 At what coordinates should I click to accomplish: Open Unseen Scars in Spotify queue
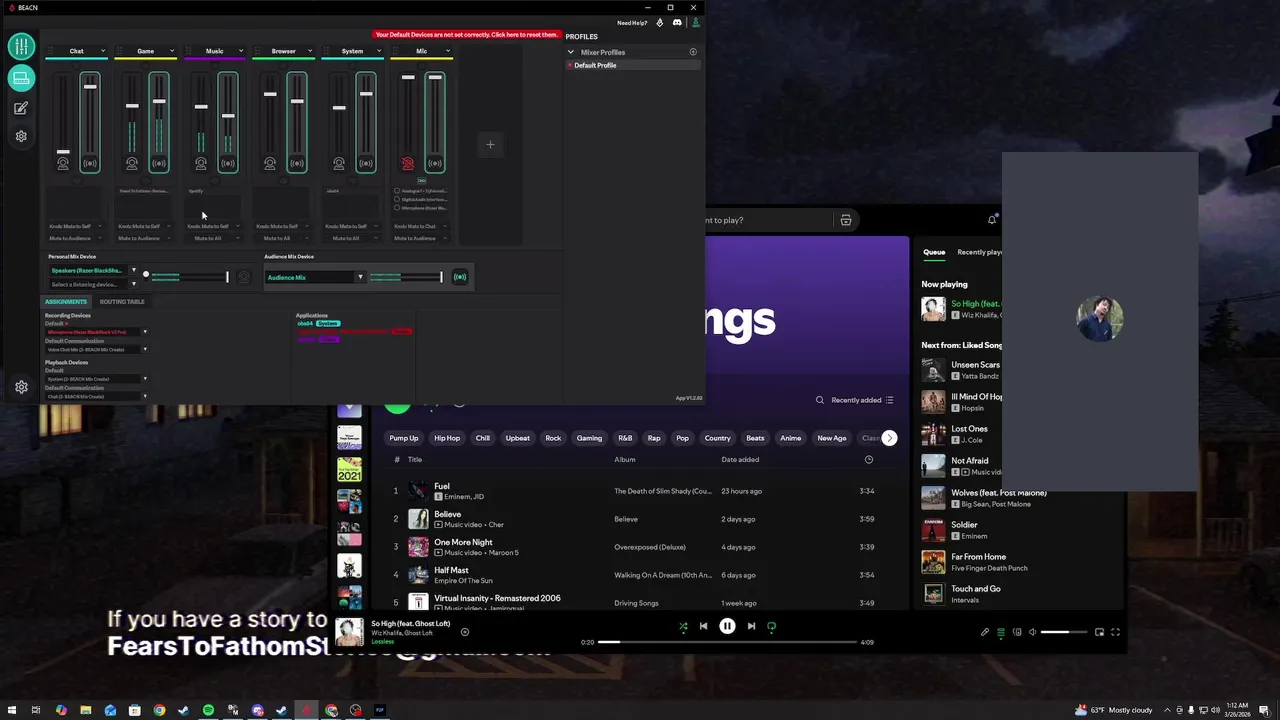[975, 365]
